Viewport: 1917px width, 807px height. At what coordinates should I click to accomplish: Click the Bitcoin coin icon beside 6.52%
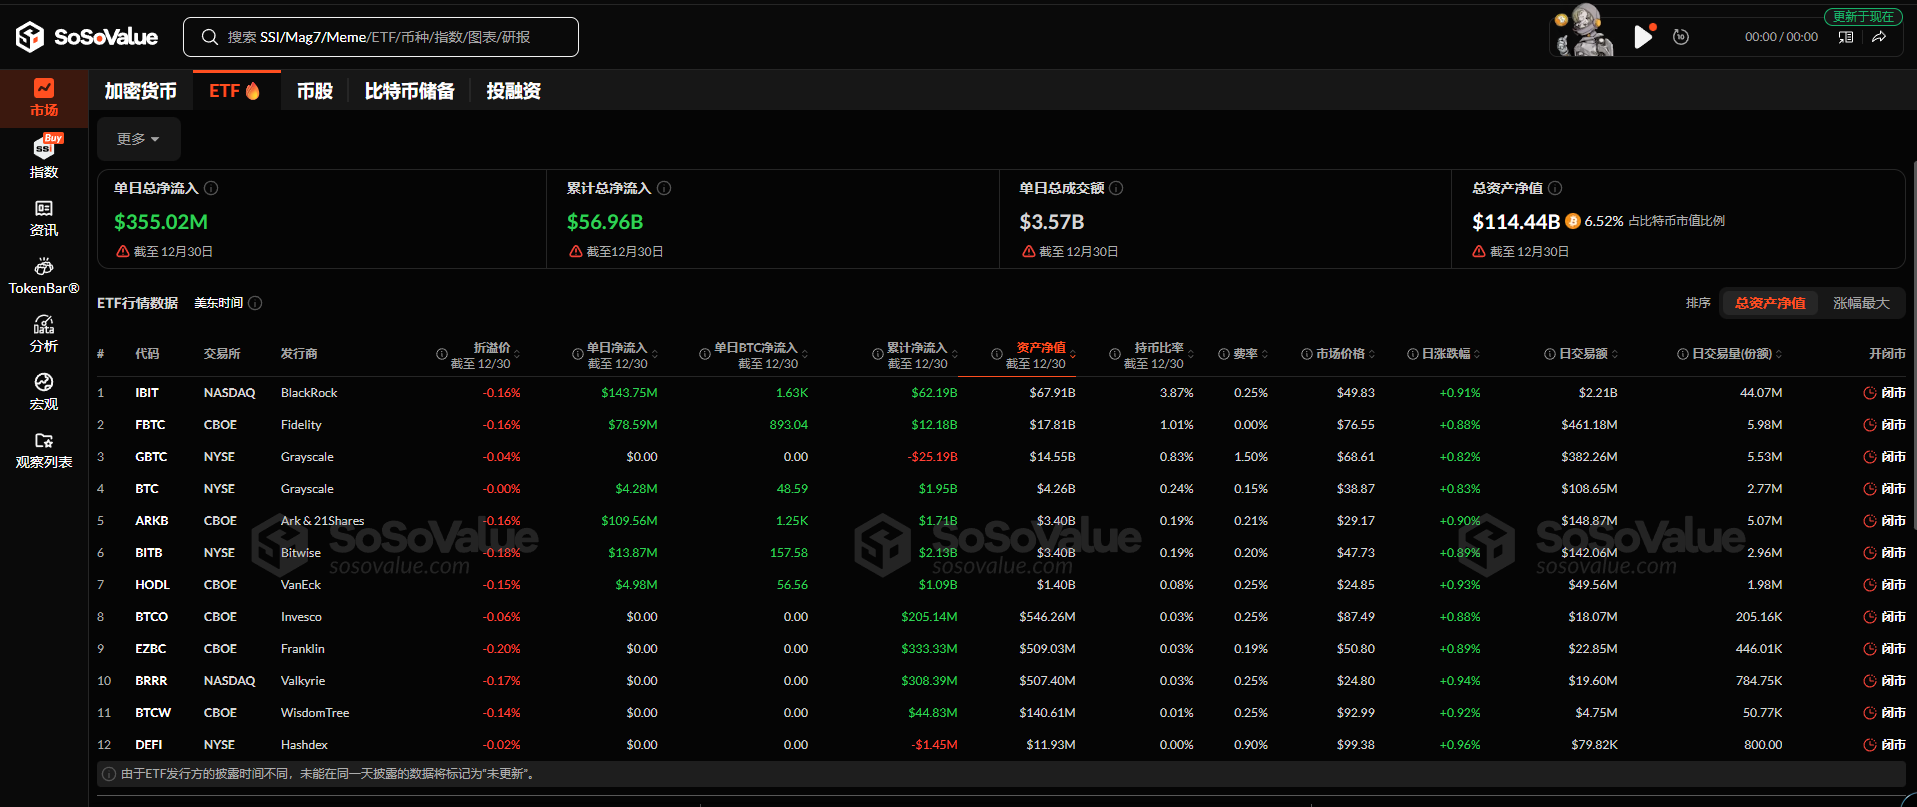click(1572, 221)
